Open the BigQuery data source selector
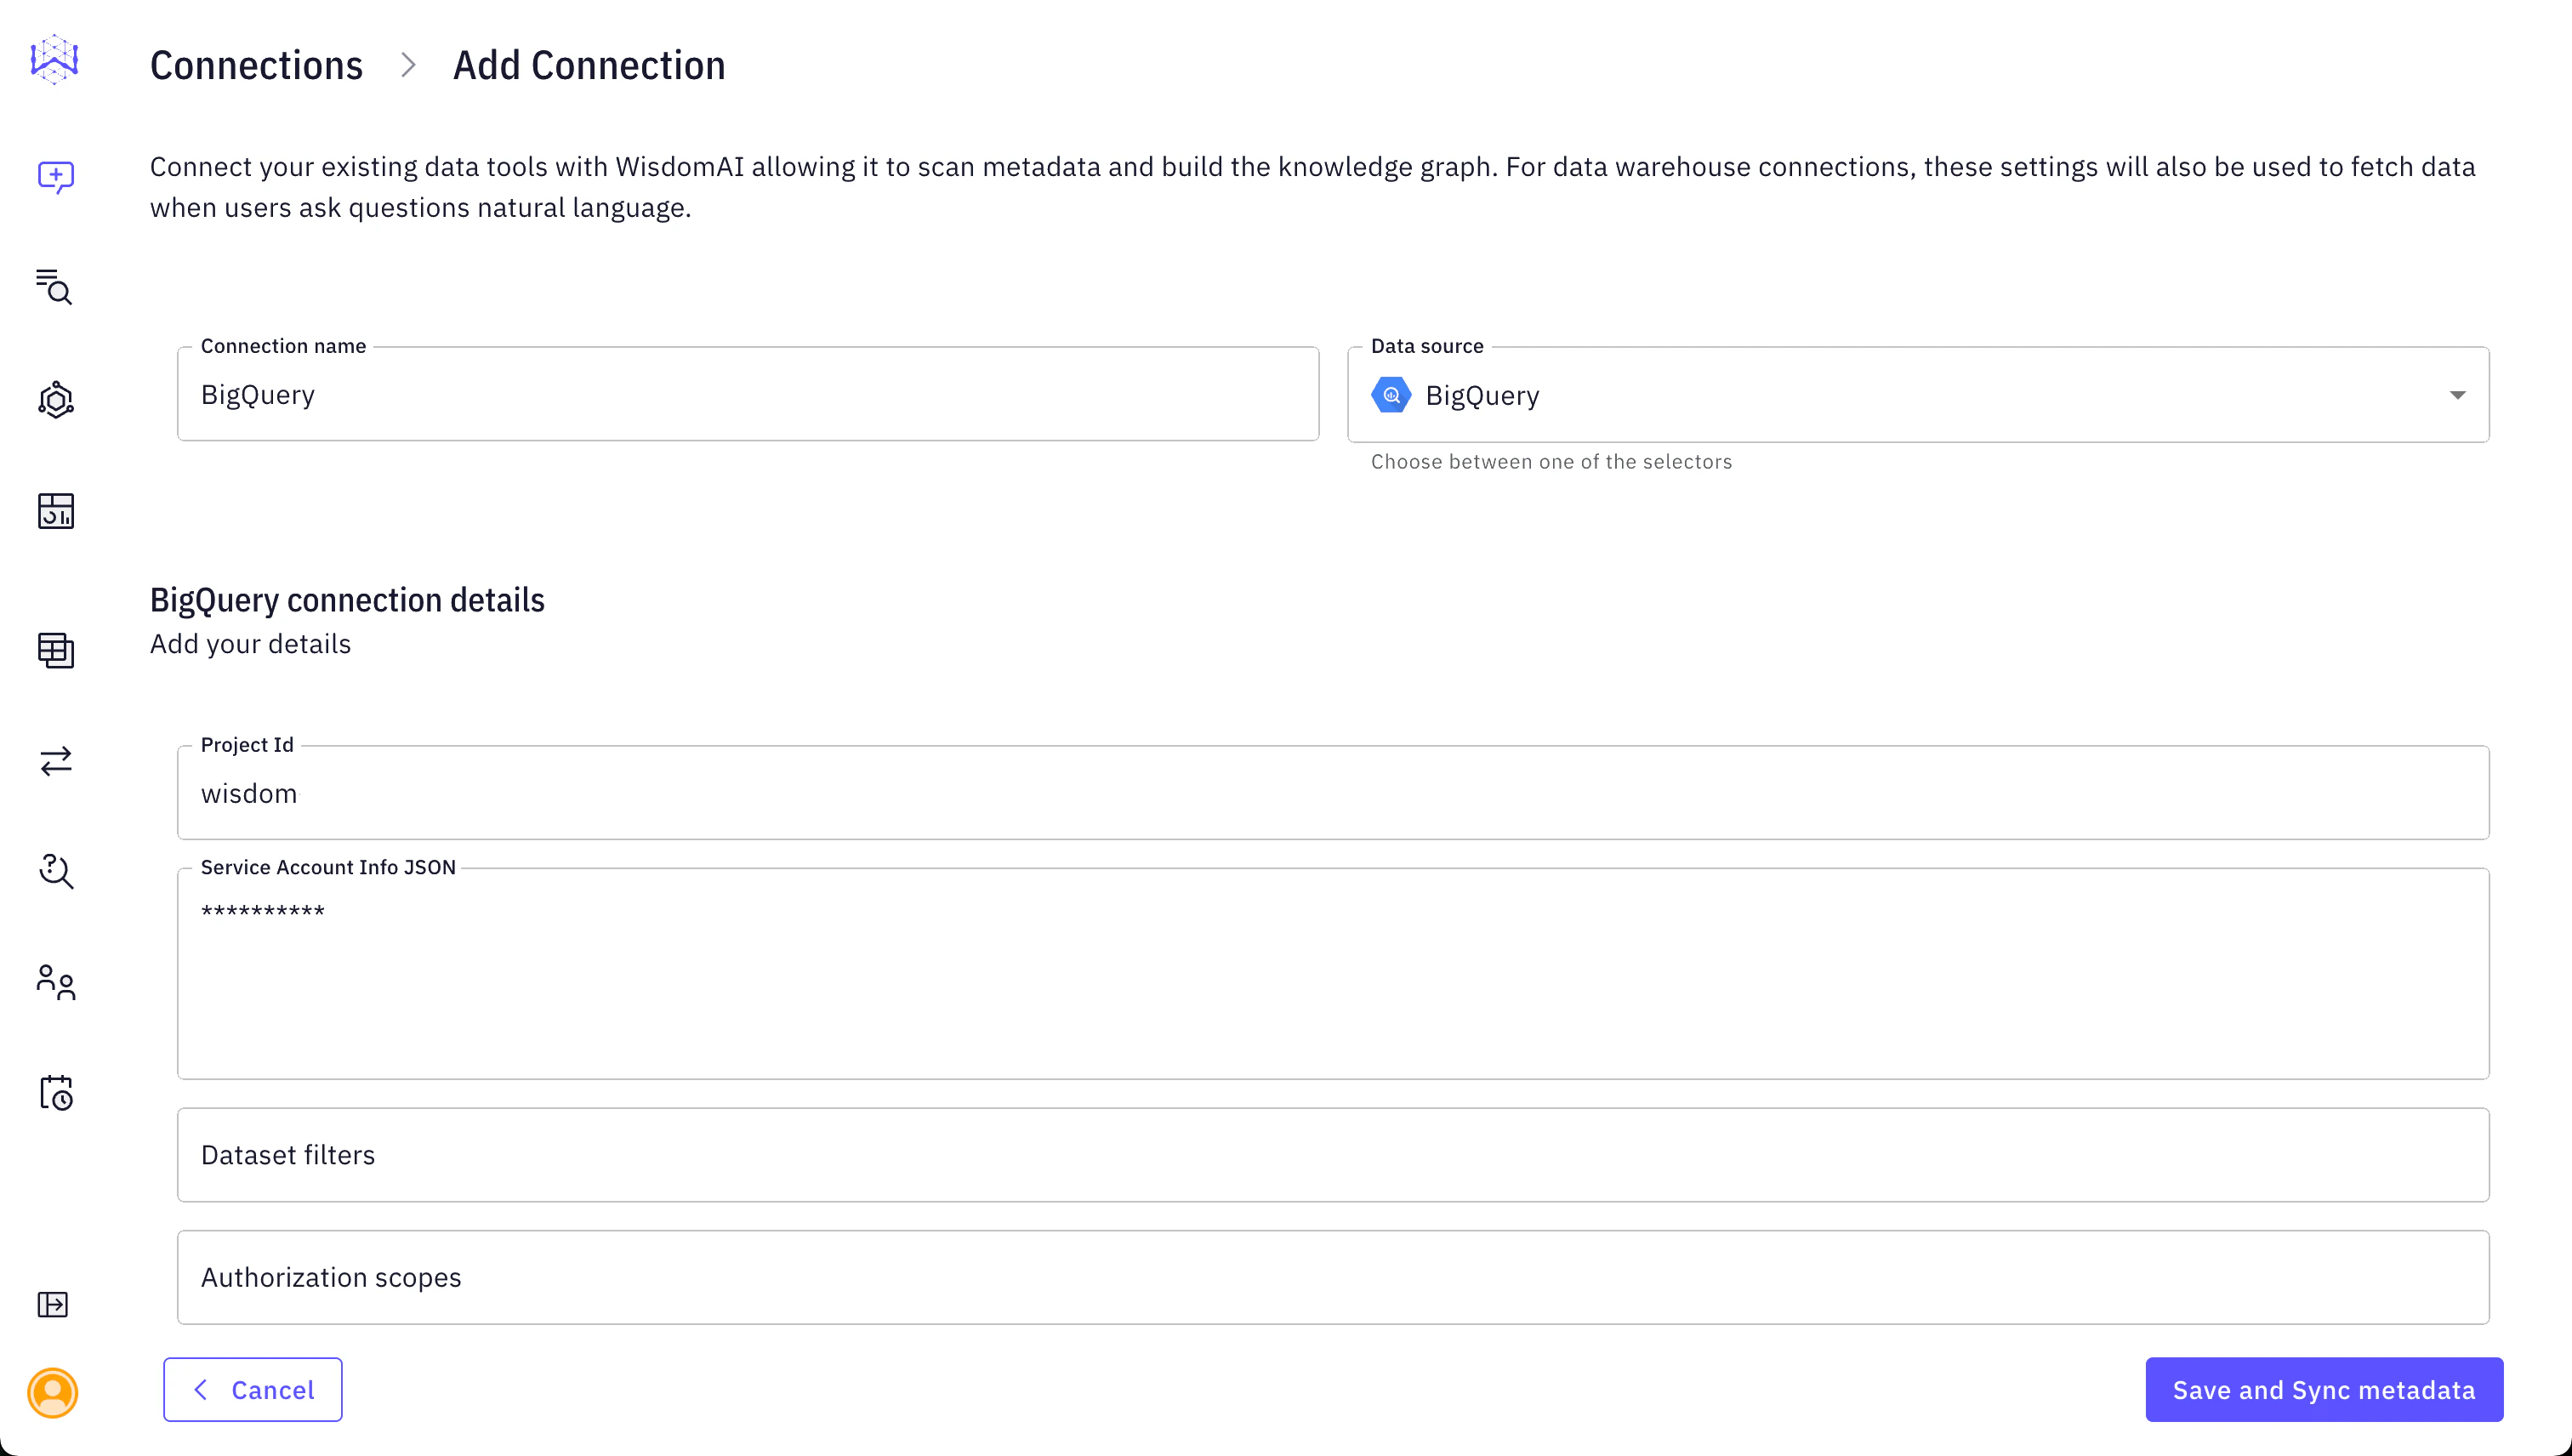 tap(1900, 395)
